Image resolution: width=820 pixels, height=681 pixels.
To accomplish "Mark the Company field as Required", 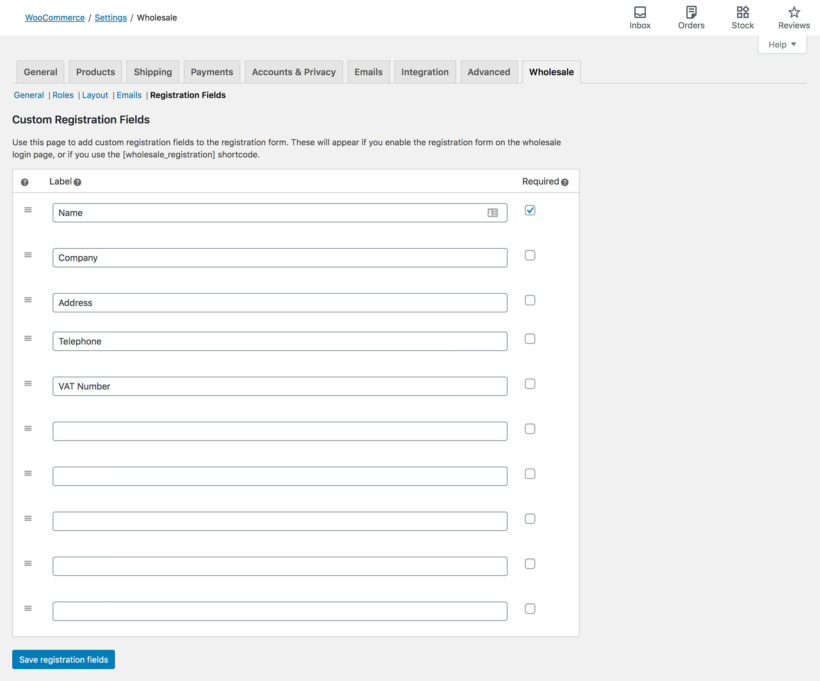I will click(x=529, y=254).
